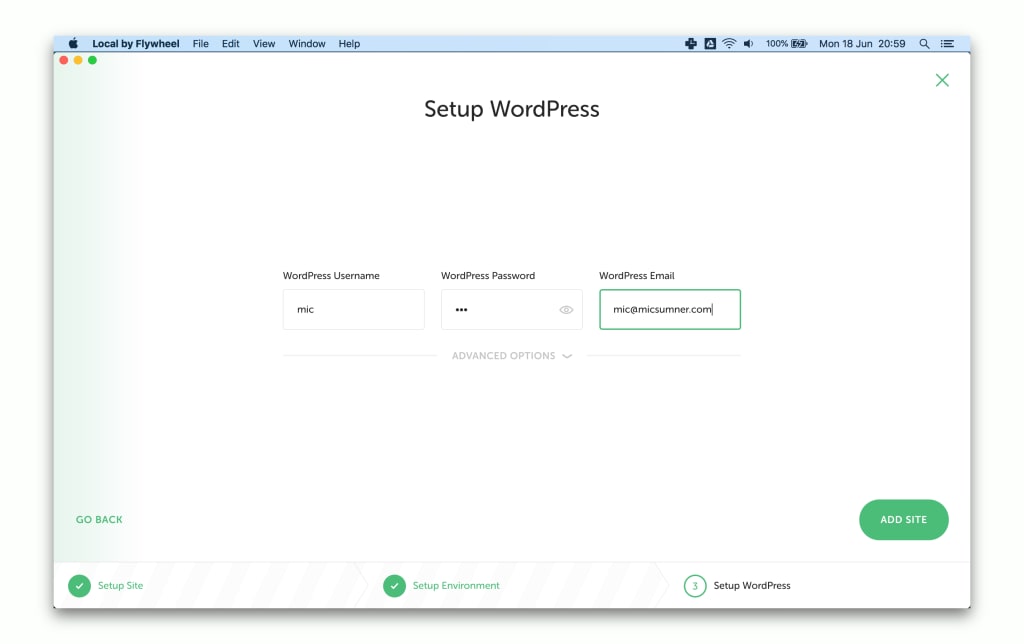1024x644 pixels.
Task: Click the WordPress Password label
Action: click(488, 276)
